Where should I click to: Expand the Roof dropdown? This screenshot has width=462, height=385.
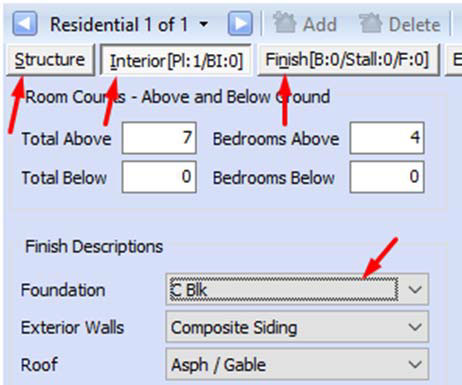(x=415, y=364)
